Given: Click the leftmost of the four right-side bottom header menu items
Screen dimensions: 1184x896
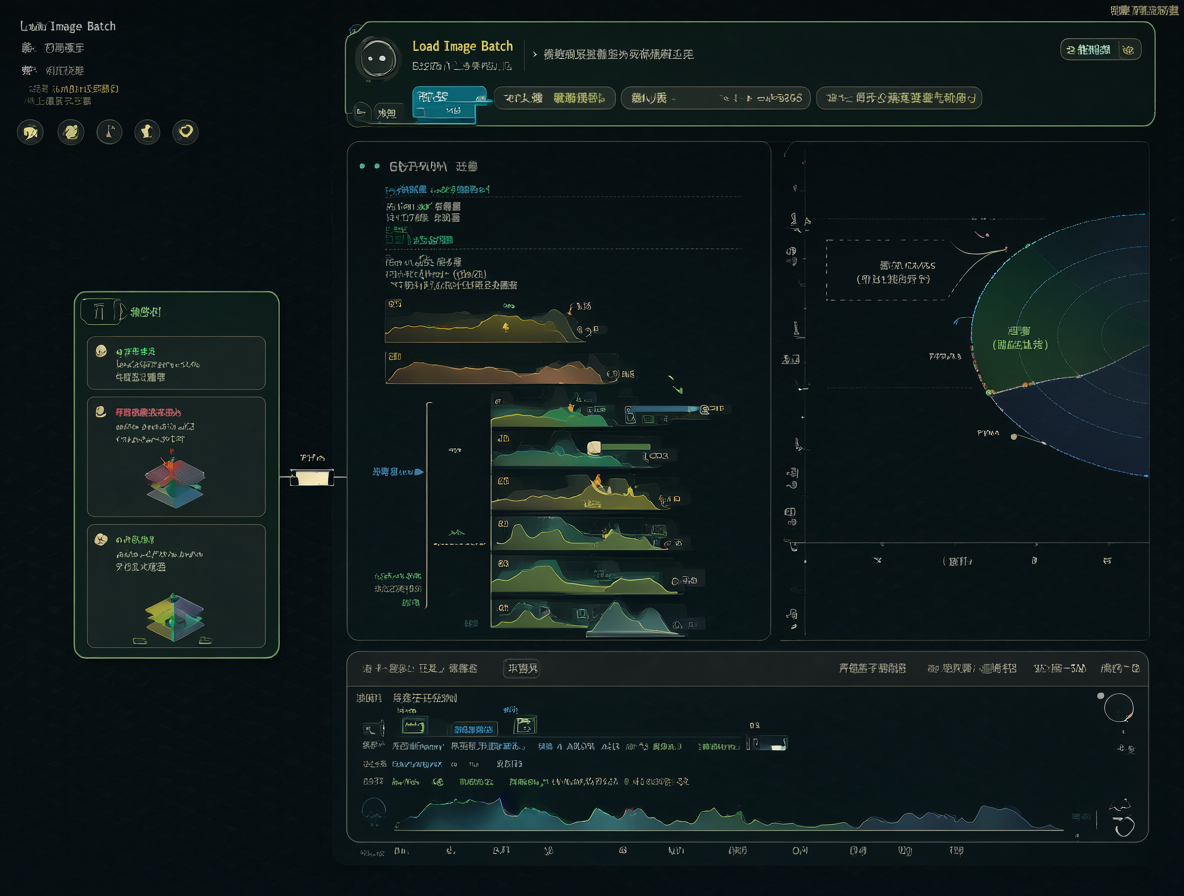Looking at the screenshot, I should pos(872,668).
